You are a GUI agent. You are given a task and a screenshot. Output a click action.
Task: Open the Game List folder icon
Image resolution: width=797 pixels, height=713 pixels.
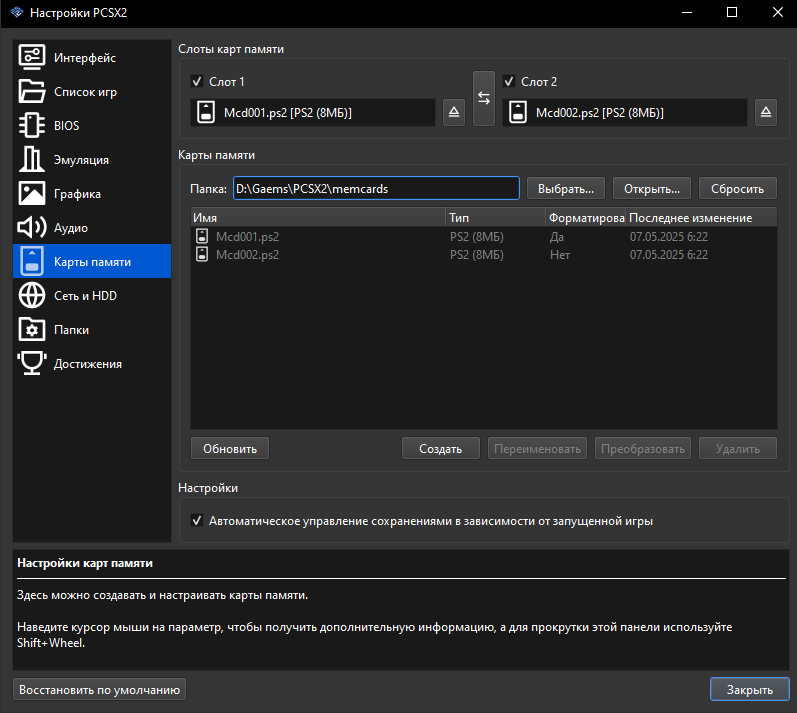coord(32,92)
